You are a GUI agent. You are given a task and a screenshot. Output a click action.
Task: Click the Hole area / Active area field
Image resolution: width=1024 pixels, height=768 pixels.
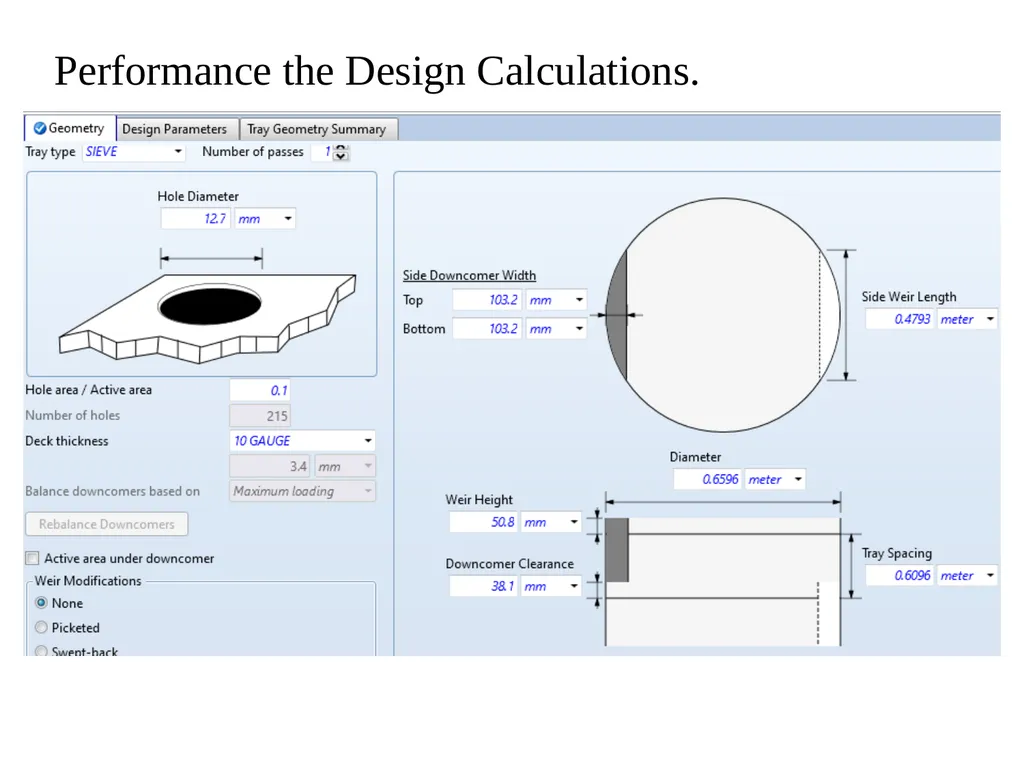(260, 391)
